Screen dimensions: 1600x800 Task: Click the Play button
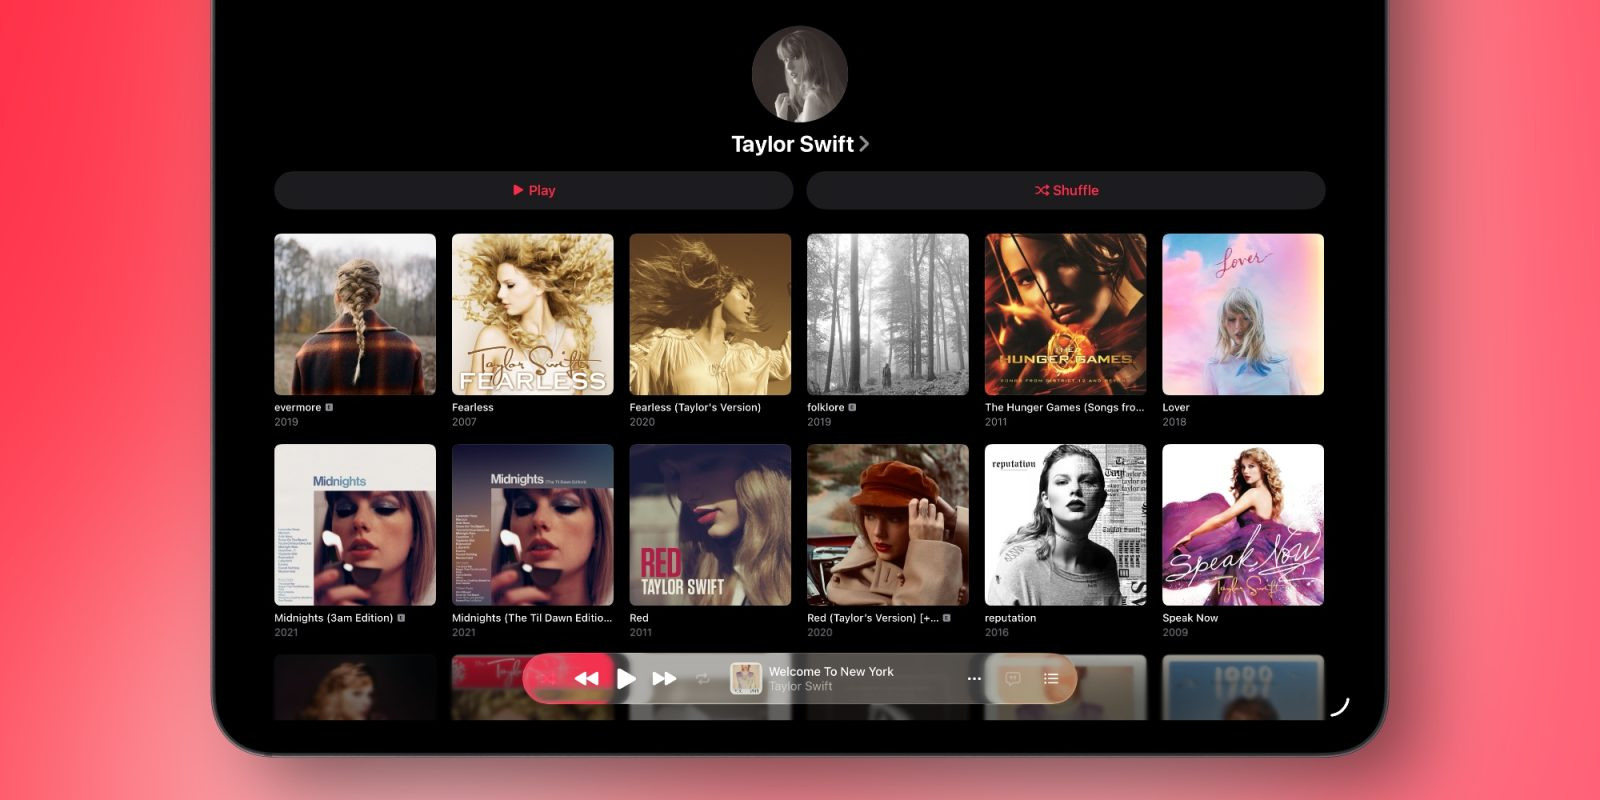point(534,190)
